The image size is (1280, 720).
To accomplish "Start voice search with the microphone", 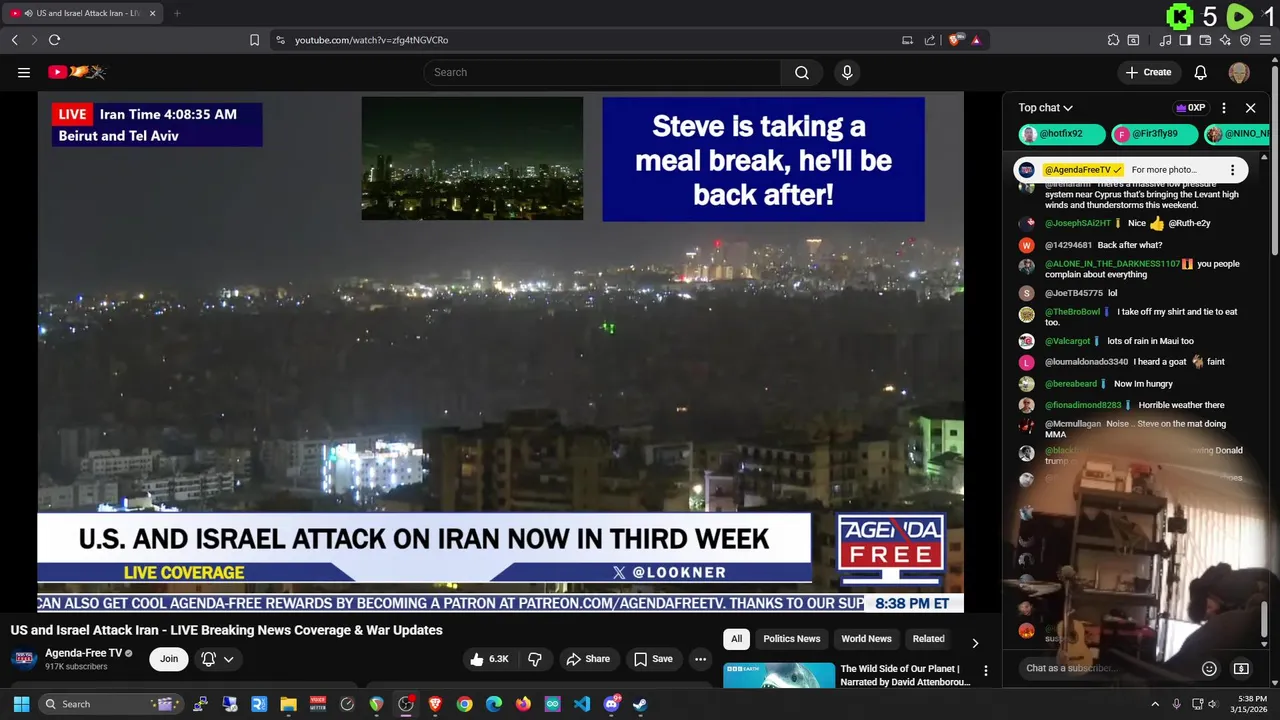I will click(847, 72).
